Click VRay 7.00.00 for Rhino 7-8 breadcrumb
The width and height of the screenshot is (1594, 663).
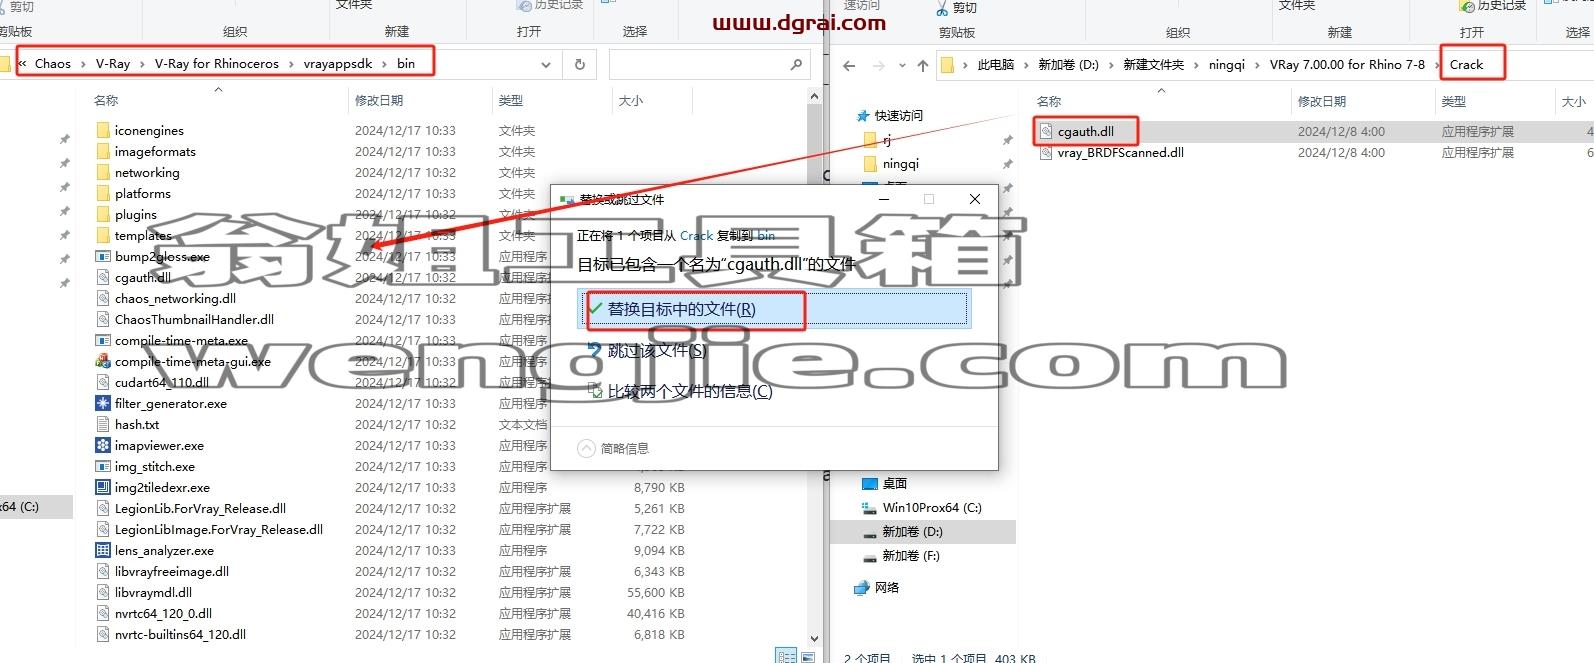pos(1347,65)
